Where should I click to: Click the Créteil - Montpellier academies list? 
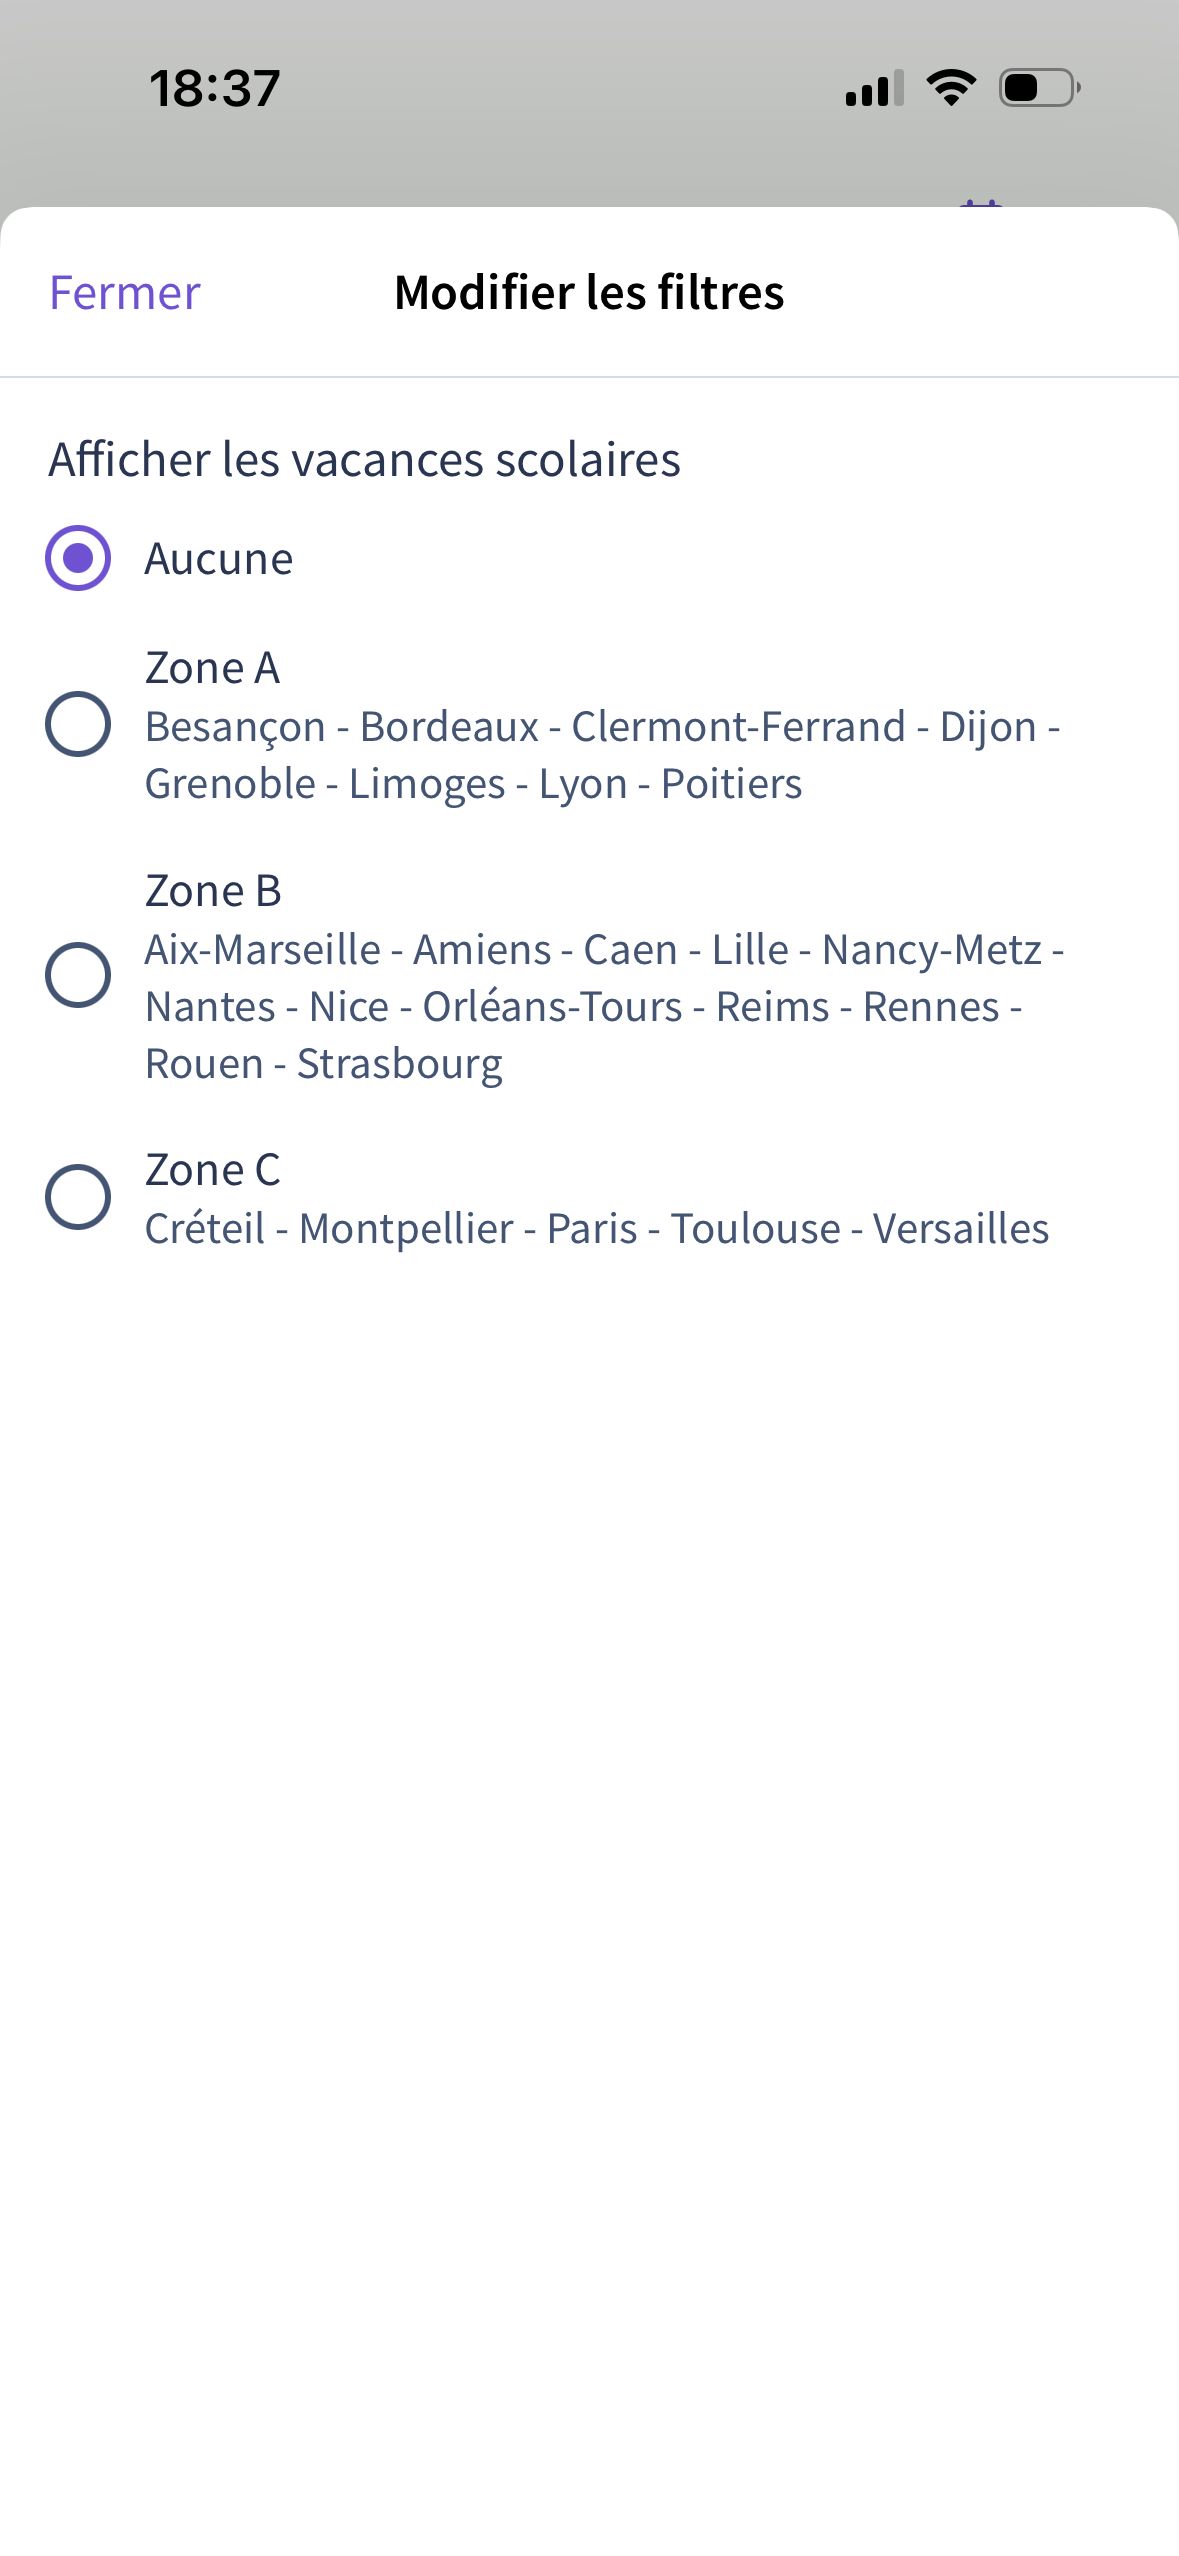pyautogui.click(x=596, y=1229)
